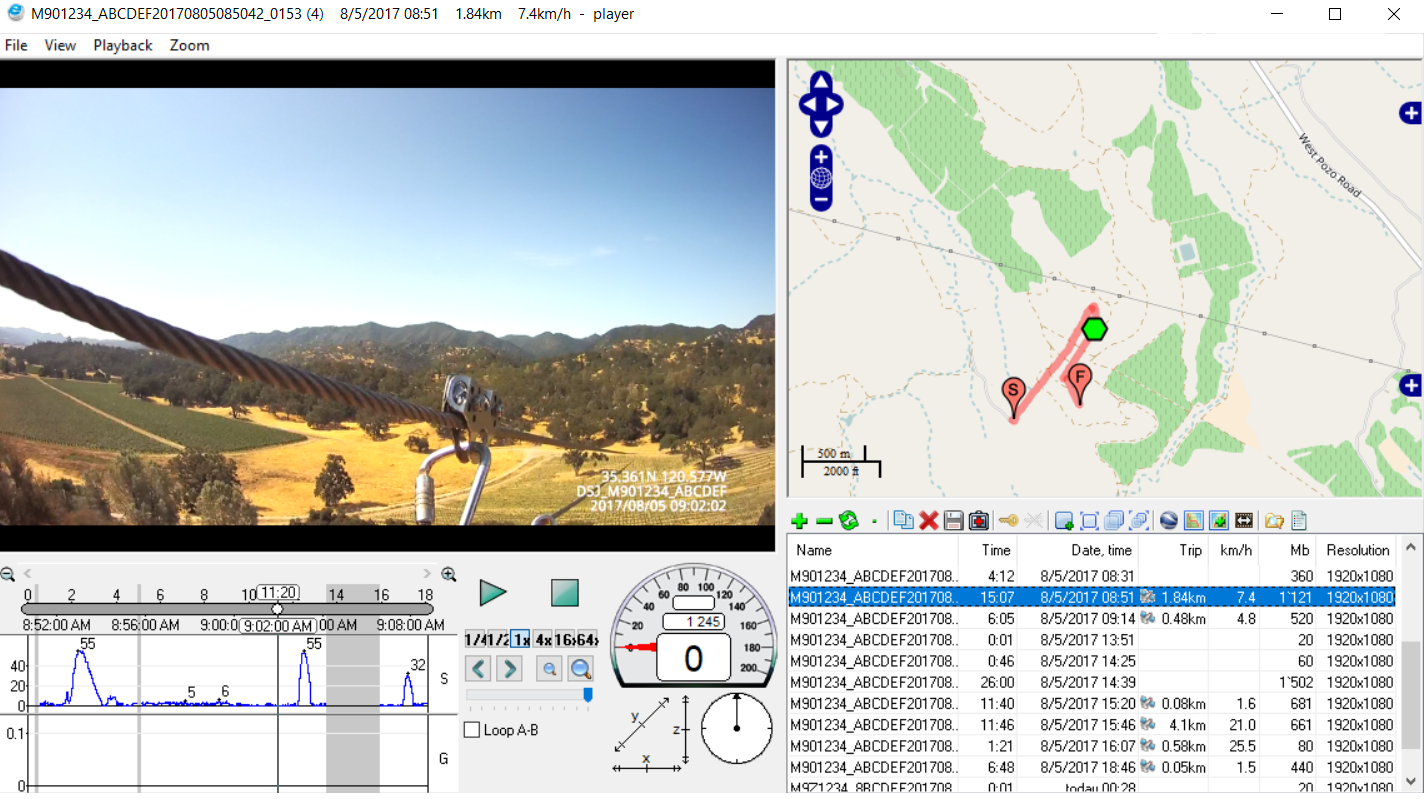Image resolution: width=1425 pixels, height=799 pixels.
Task: Click the floppy disk save icon
Action: tap(954, 521)
